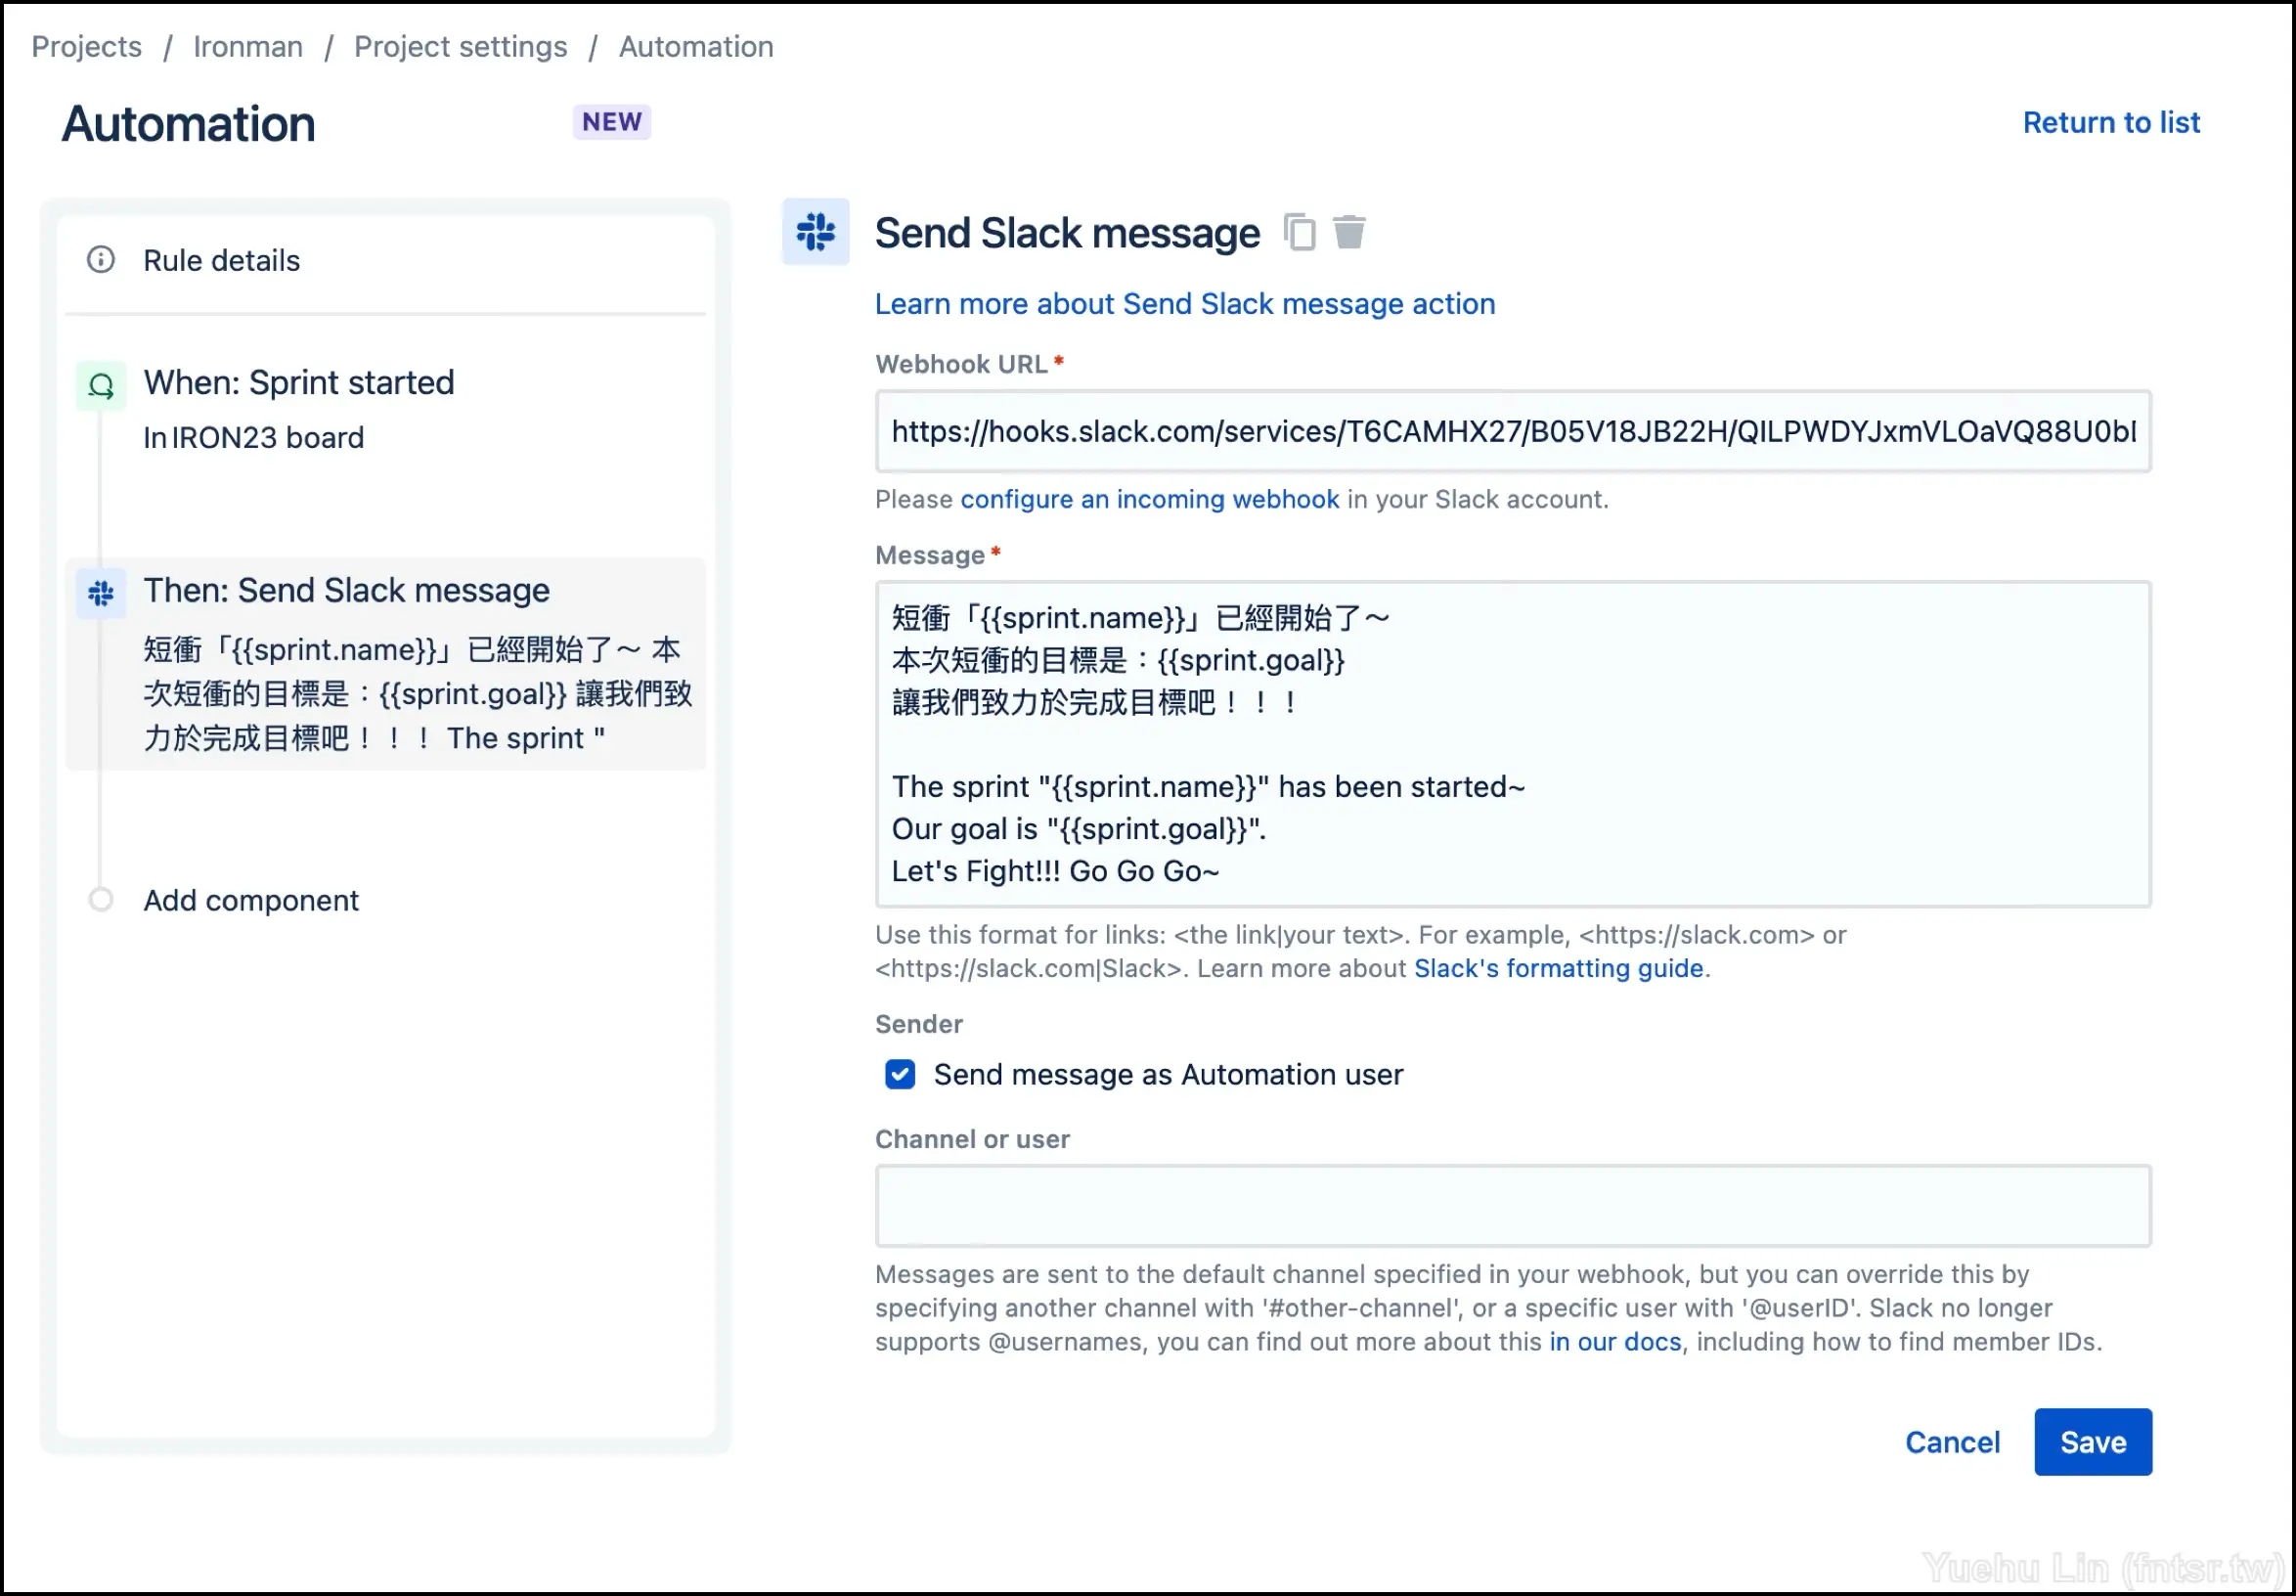The width and height of the screenshot is (2296, 1596).
Task: Click the copy/duplicate component icon
Action: click(x=1299, y=233)
